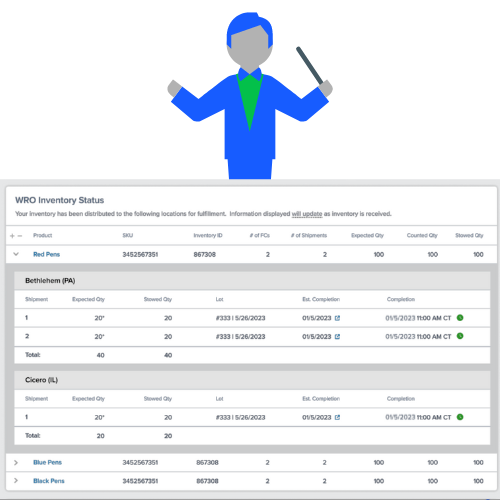Screen dimensions: 500x500
Task: Click the Product column header
Action: (x=42, y=235)
